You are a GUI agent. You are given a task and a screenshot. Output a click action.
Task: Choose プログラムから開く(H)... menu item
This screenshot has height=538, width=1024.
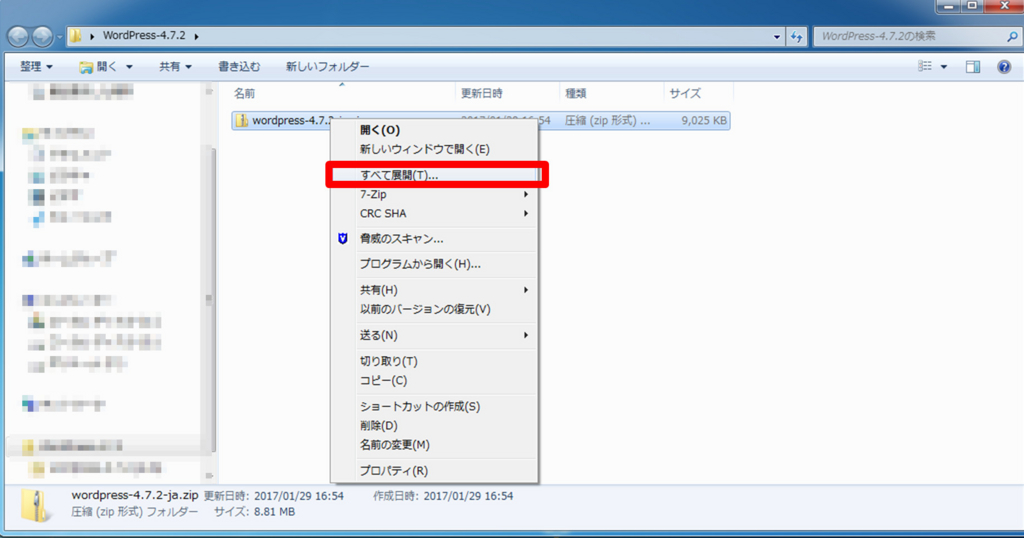point(434,264)
